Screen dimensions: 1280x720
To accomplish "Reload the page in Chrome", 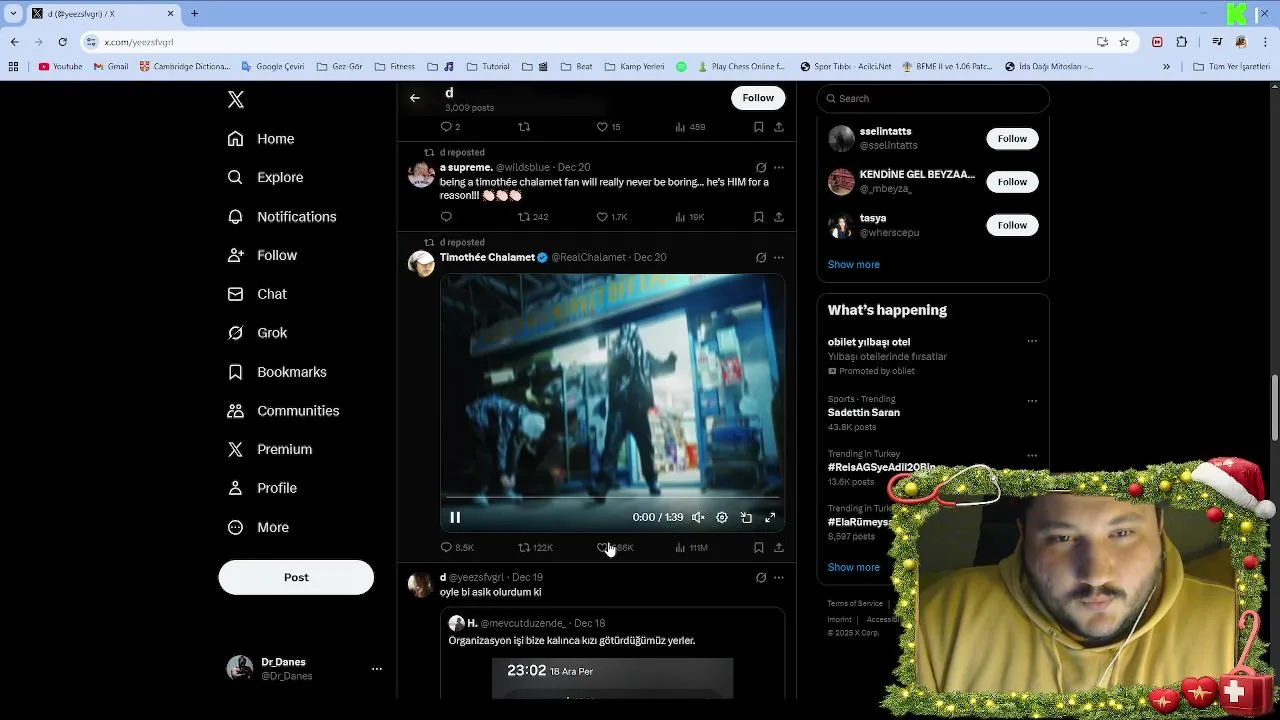I will [62, 42].
